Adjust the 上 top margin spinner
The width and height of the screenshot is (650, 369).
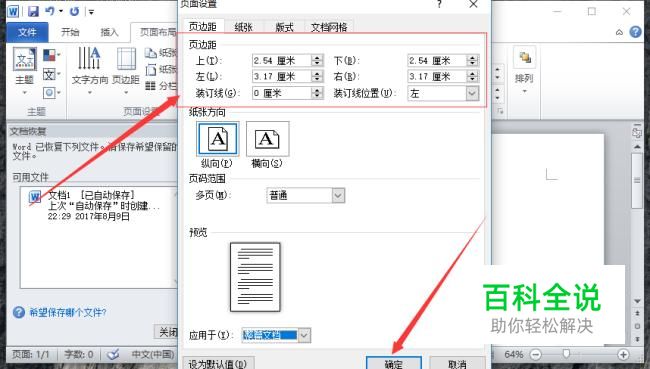pos(317,61)
